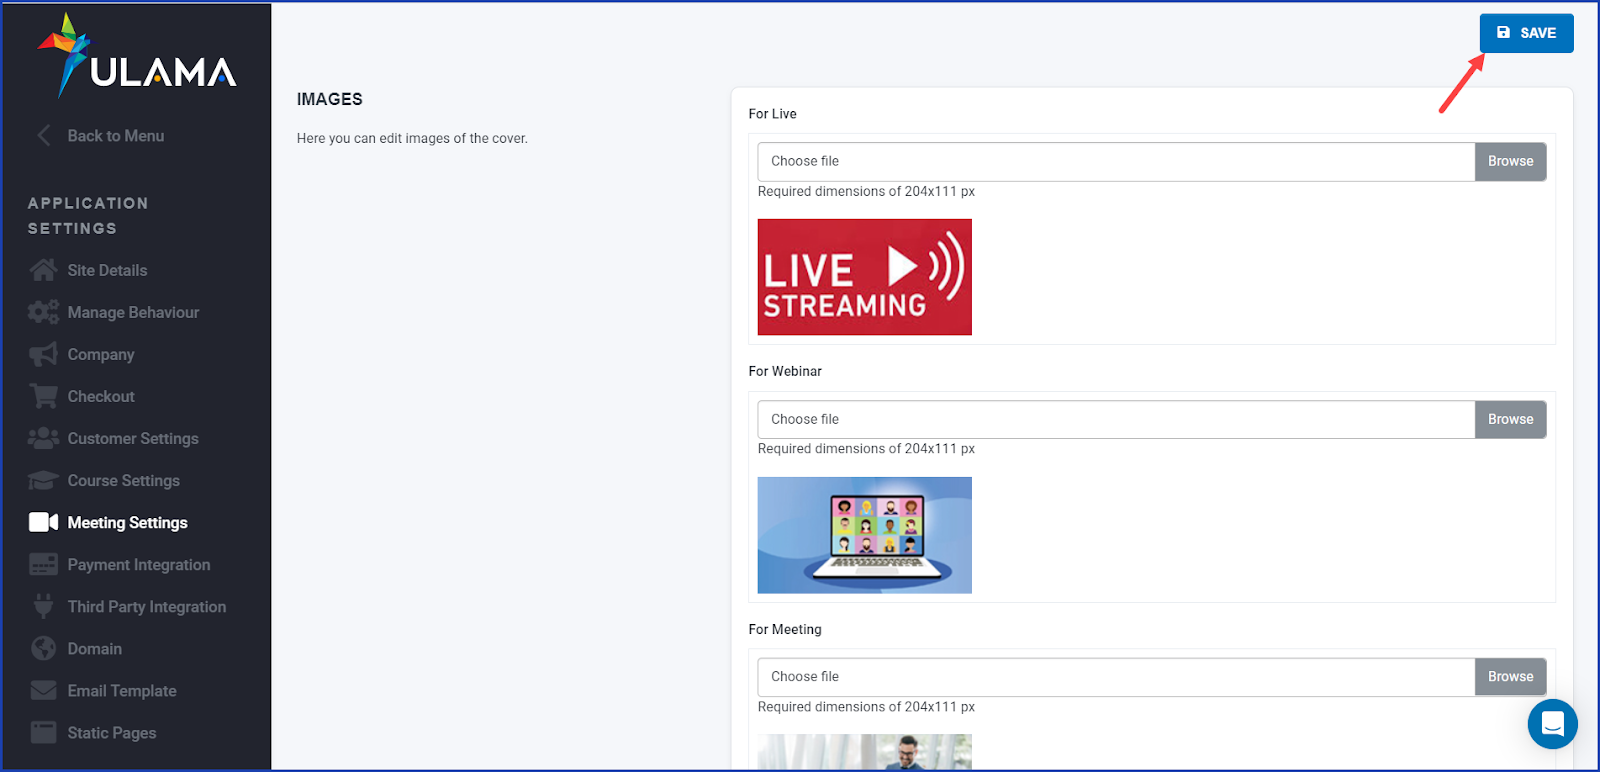
Task: Click the Domain globe icon
Action: [43, 648]
